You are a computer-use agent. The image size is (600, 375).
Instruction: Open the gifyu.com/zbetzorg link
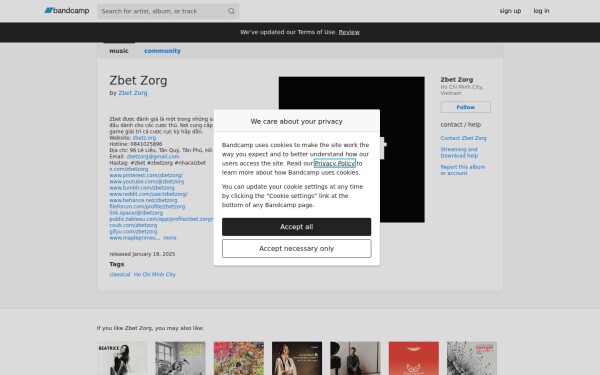133,232
